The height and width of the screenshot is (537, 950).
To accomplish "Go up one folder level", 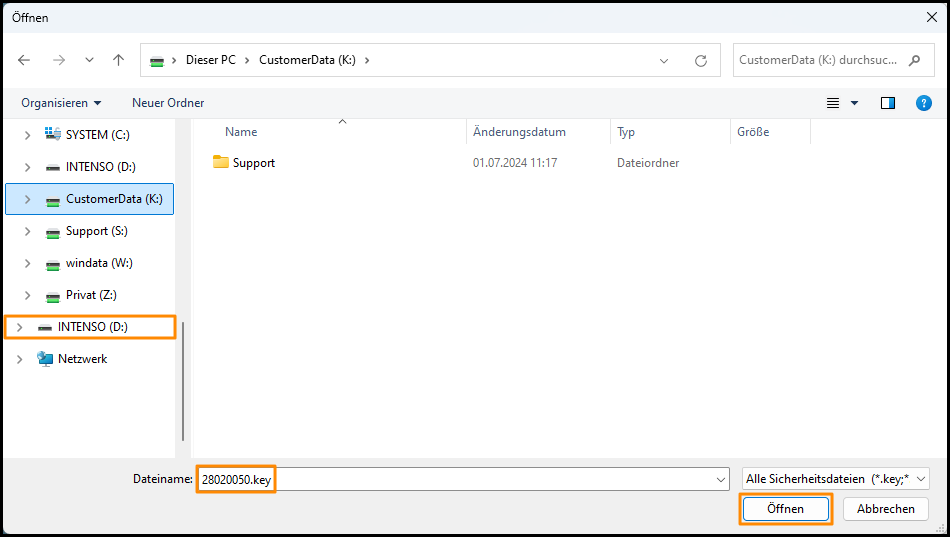I will click(118, 60).
